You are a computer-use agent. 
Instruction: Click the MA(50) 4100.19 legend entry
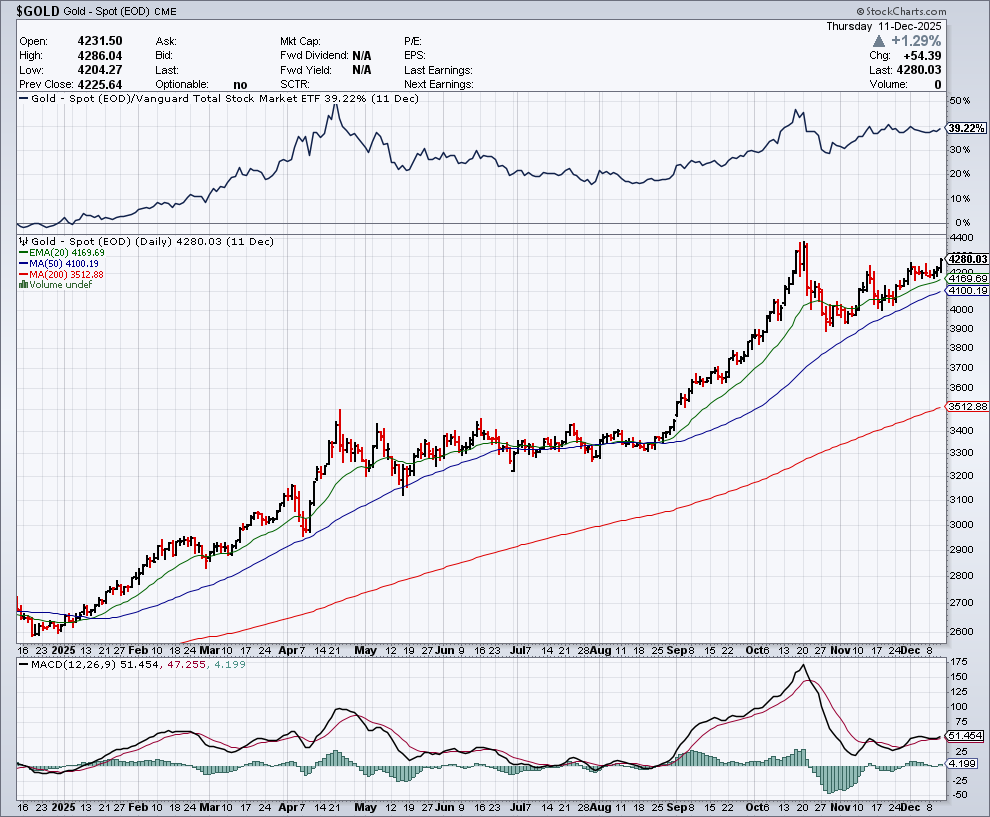point(58,263)
